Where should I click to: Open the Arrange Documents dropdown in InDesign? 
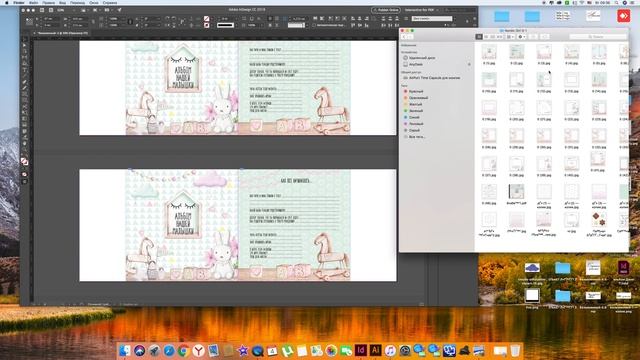[x=108, y=10]
